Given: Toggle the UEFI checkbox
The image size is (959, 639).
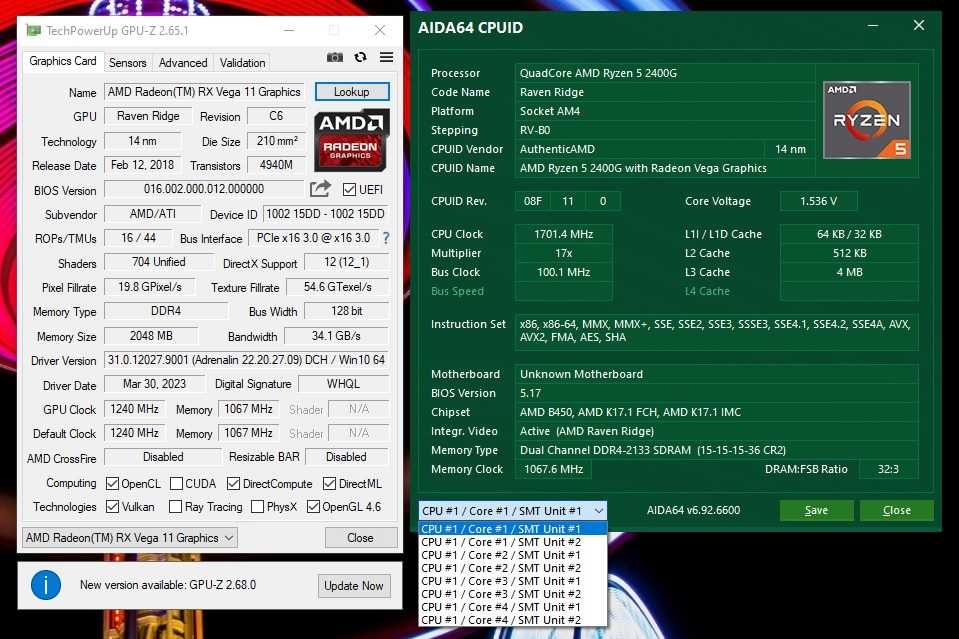Looking at the screenshot, I should [x=349, y=190].
